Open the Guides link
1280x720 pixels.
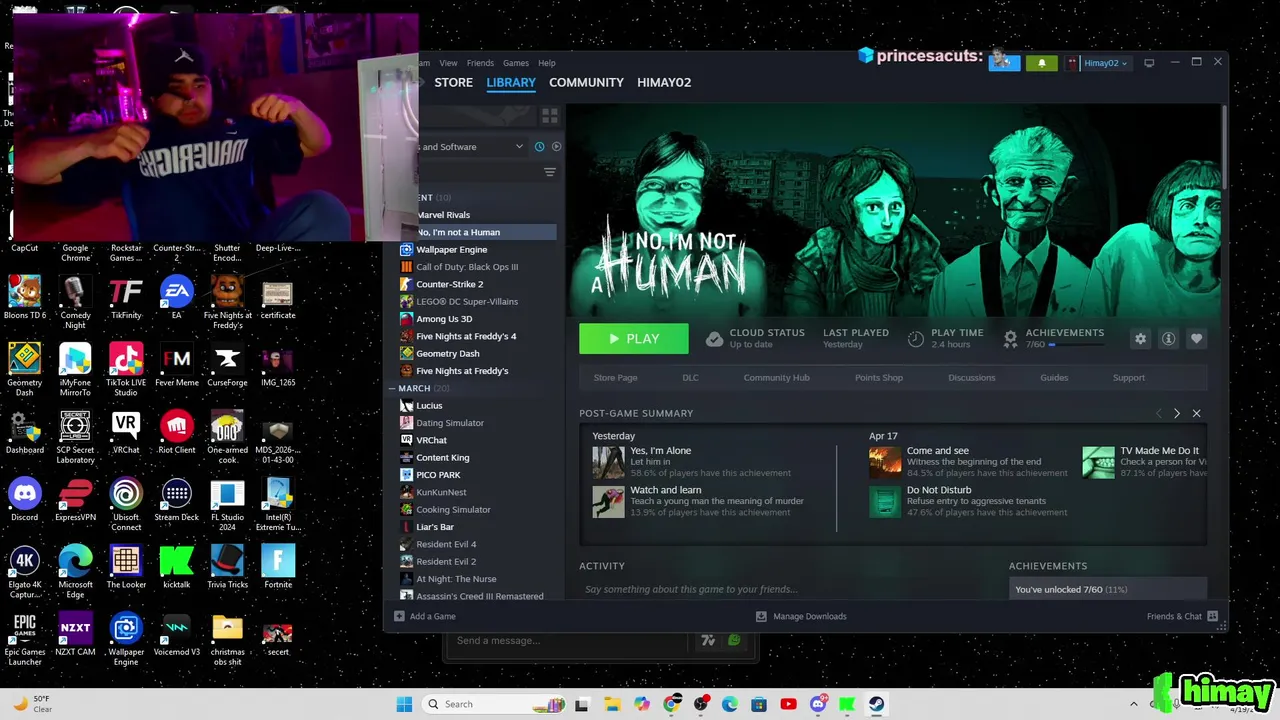click(x=1054, y=378)
